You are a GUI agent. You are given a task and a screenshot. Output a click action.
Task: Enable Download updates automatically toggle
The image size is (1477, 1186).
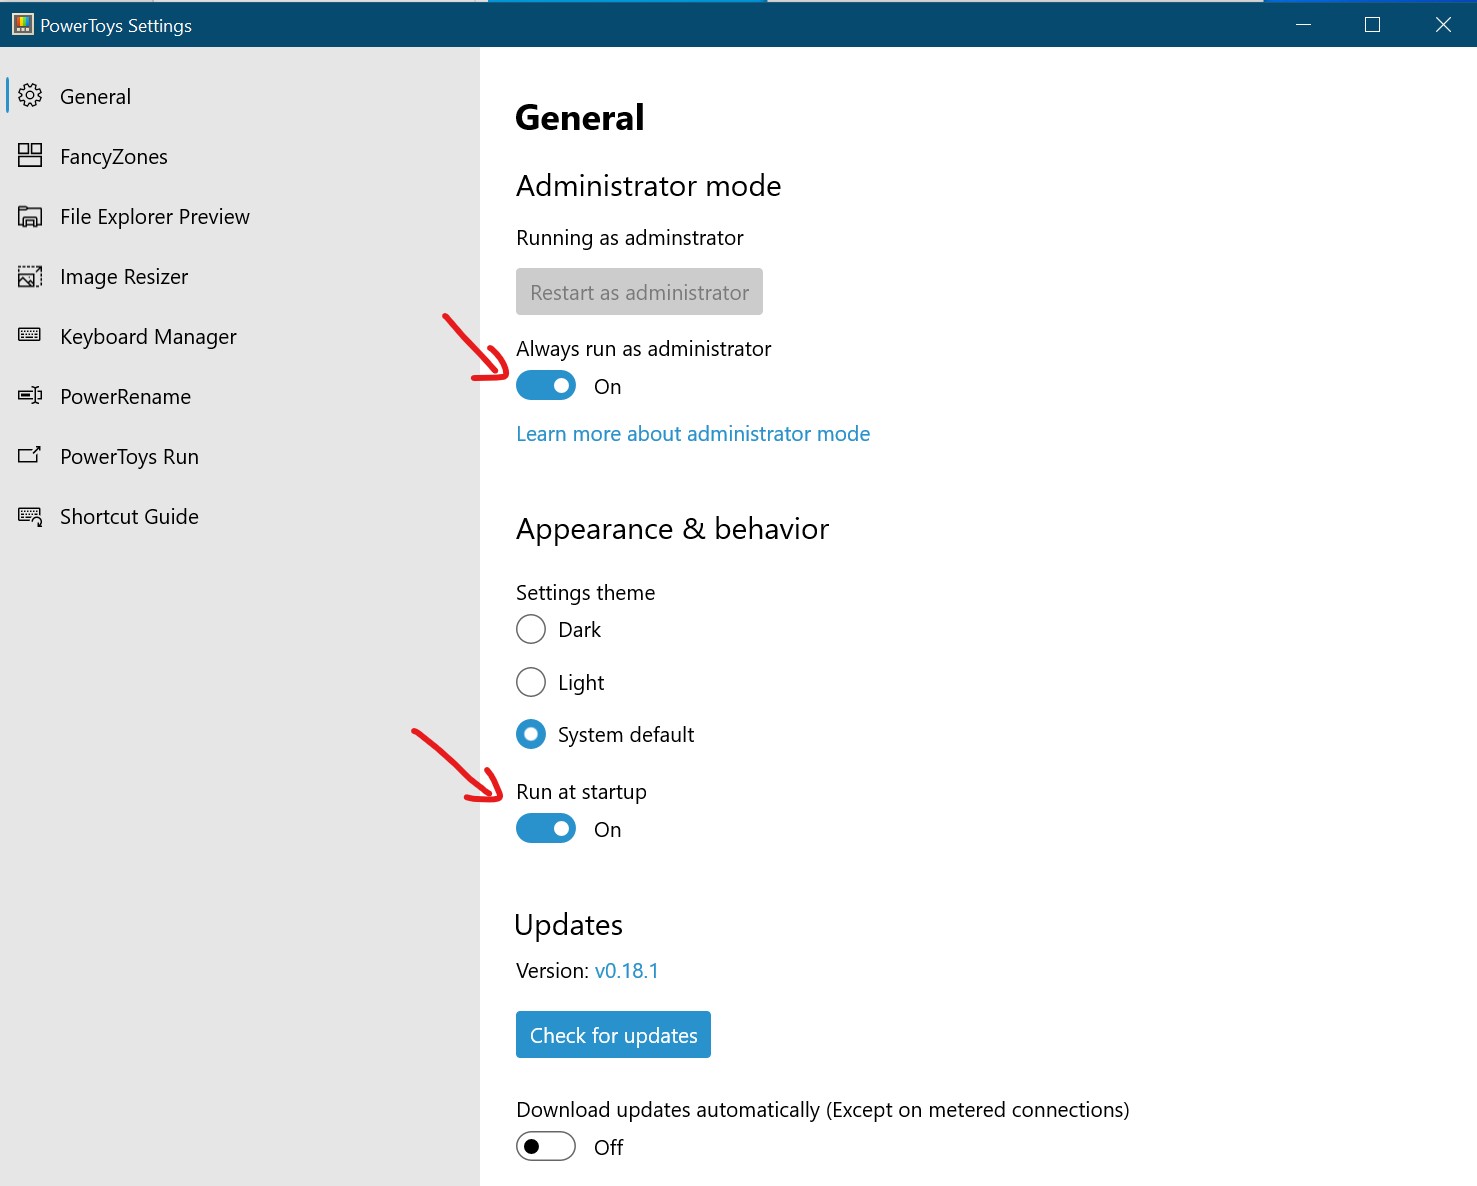click(546, 1146)
